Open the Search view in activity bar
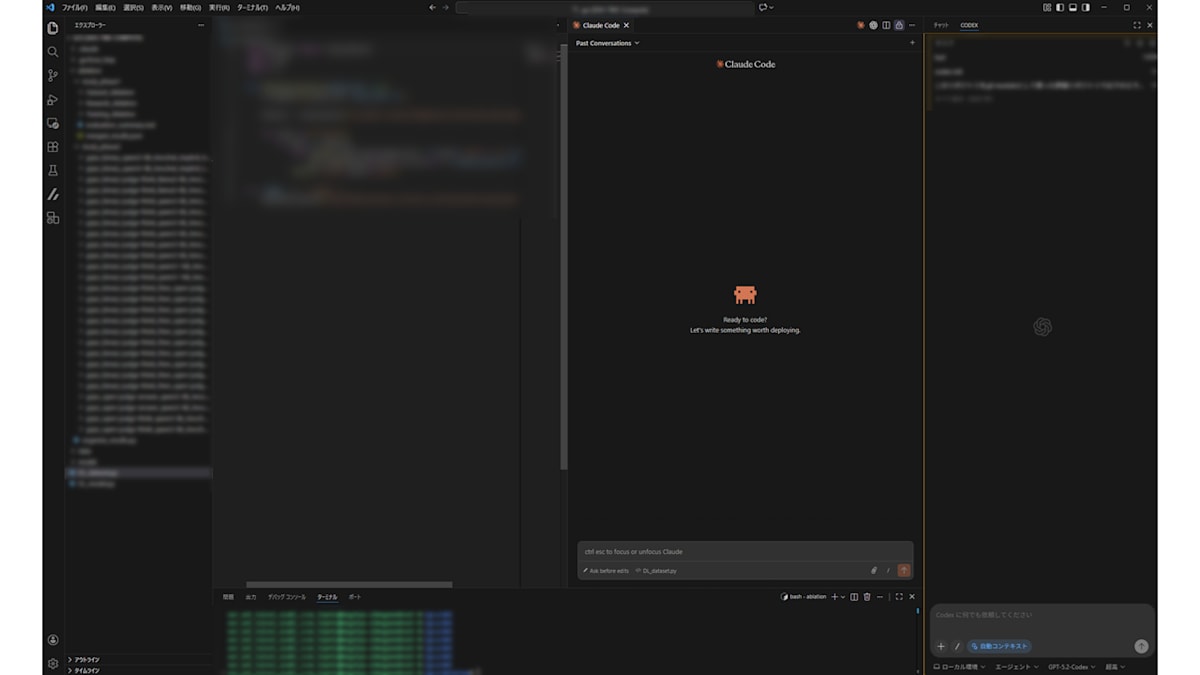This screenshot has width=1200, height=675. (x=53, y=52)
